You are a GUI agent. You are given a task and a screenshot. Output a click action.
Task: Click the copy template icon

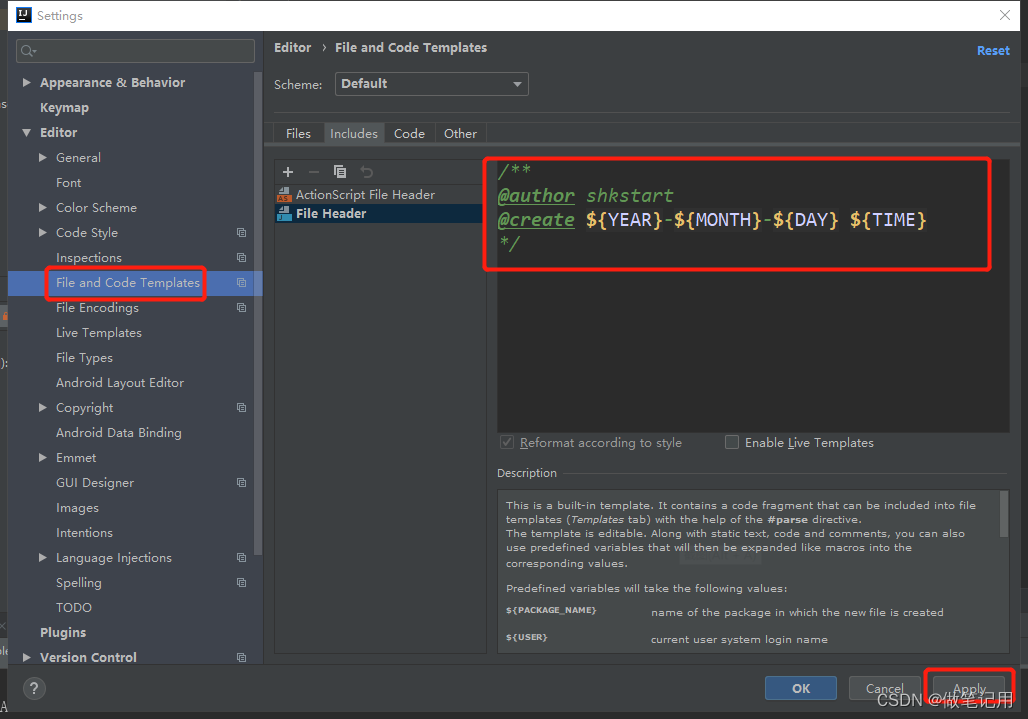click(340, 172)
